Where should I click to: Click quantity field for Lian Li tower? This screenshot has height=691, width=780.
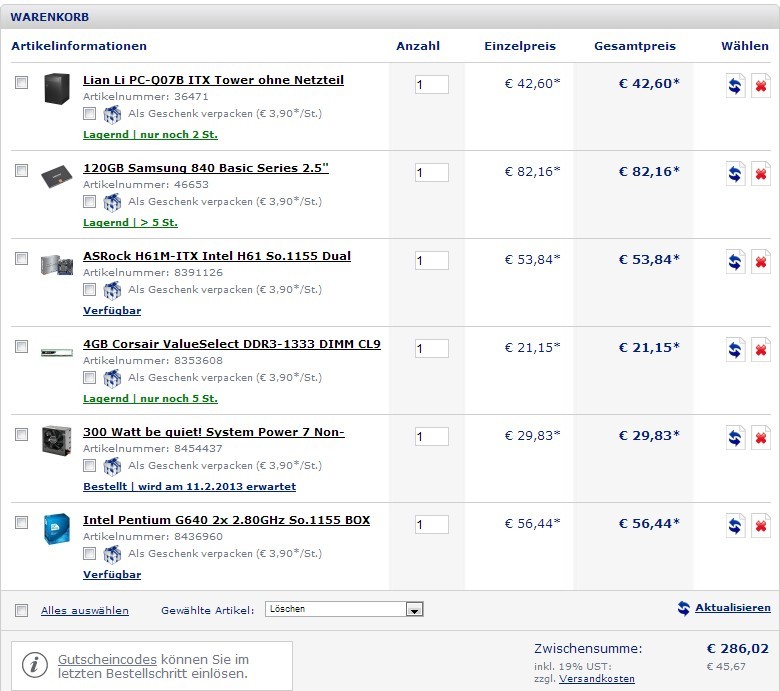pos(432,85)
